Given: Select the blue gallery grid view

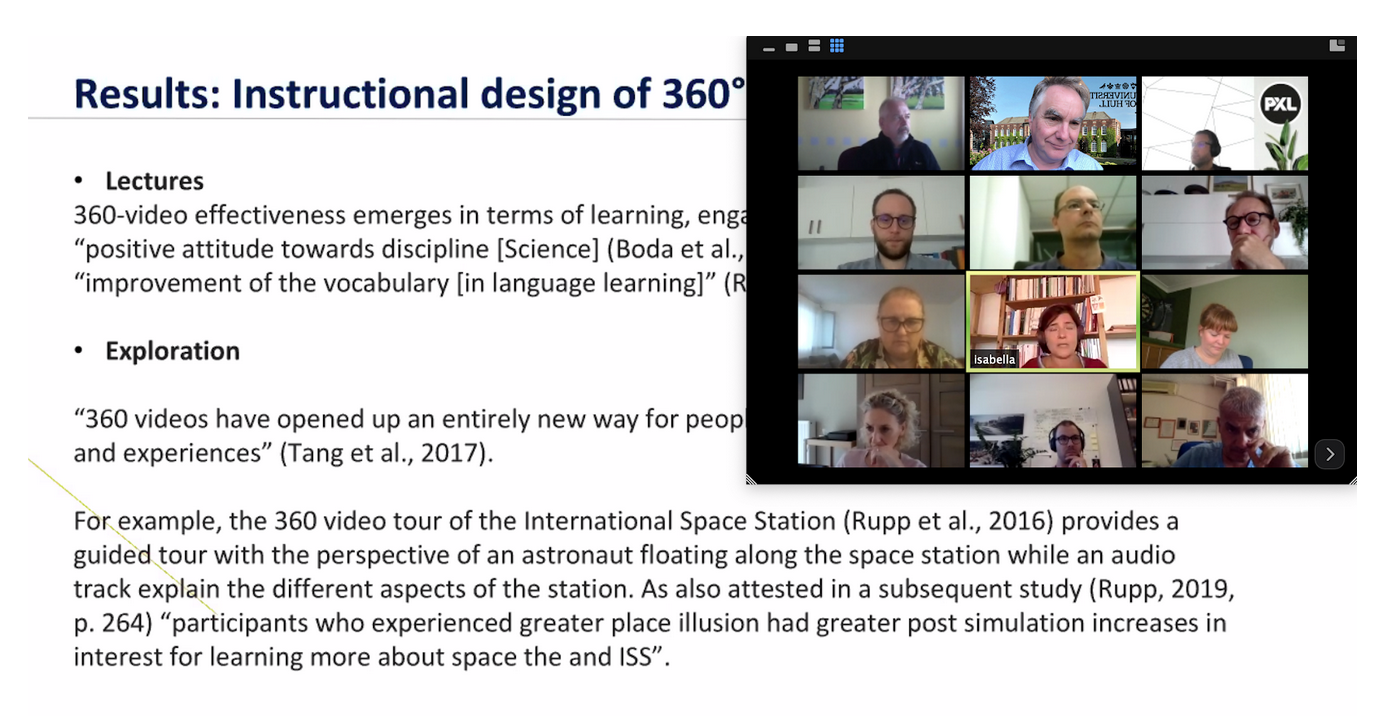Looking at the screenshot, I should (837, 46).
